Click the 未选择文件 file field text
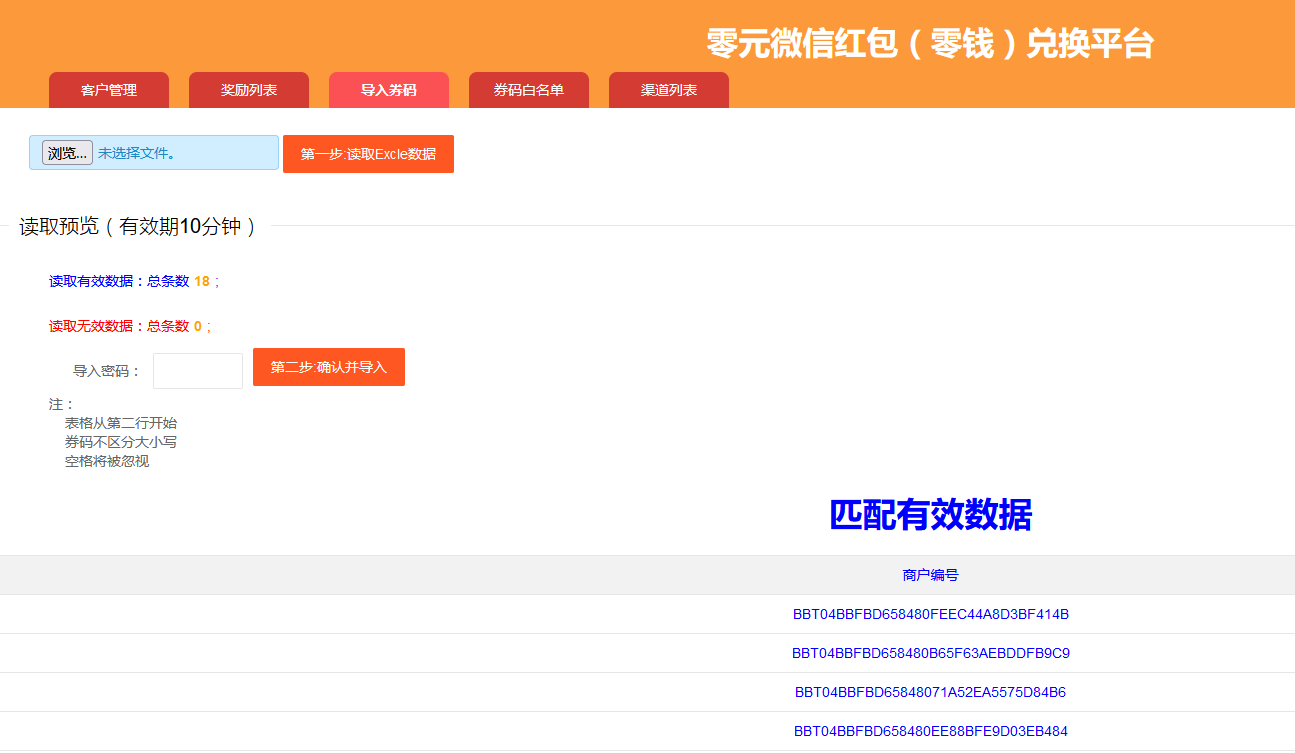The height and width of the screenshot is (753, 1295). [x=136, y=154]
